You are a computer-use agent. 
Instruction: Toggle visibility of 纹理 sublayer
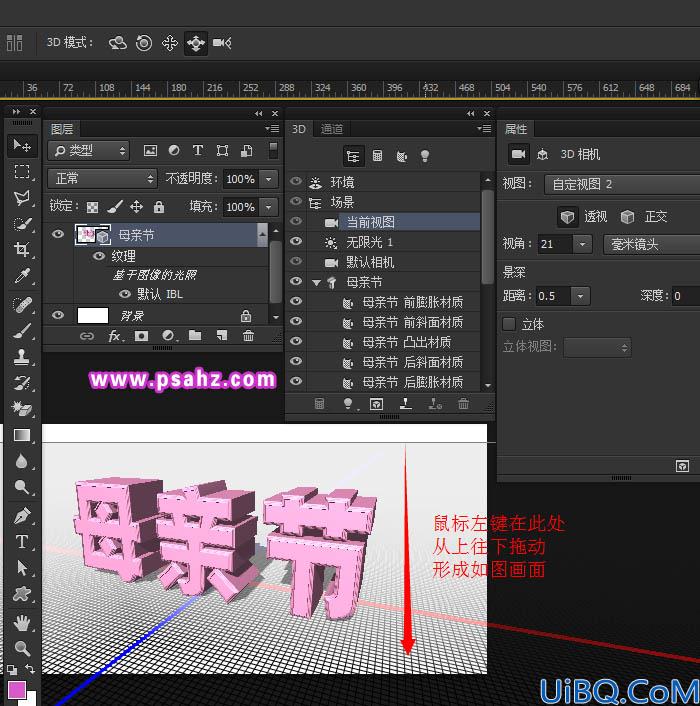pyautogui.click(x=99, y=256)
